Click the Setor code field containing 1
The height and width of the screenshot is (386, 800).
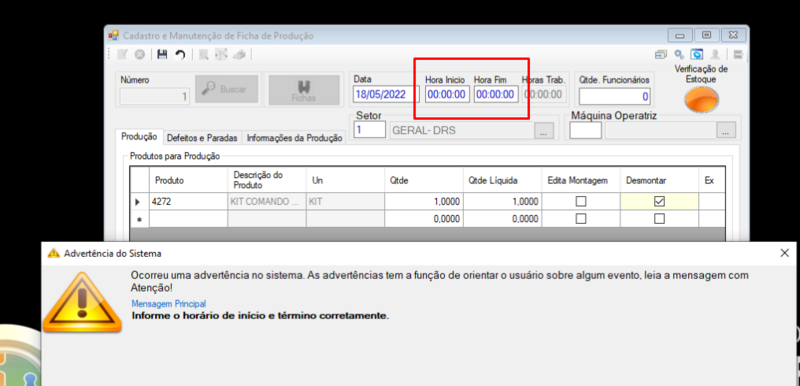(x=370, y=130)
